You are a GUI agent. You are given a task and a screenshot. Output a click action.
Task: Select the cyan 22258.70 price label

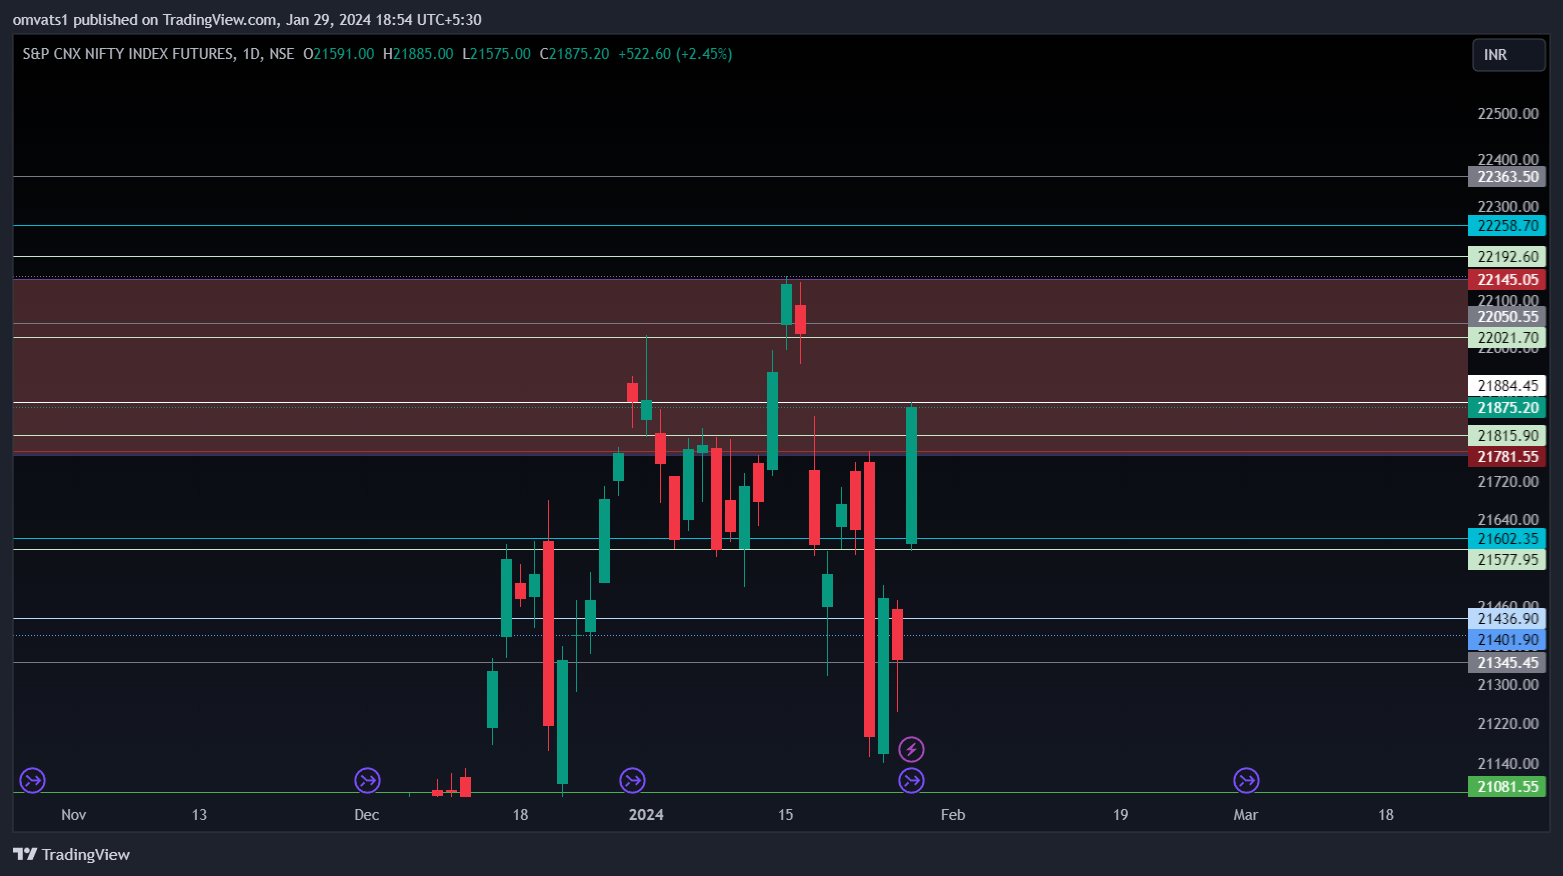[1507, 226]
